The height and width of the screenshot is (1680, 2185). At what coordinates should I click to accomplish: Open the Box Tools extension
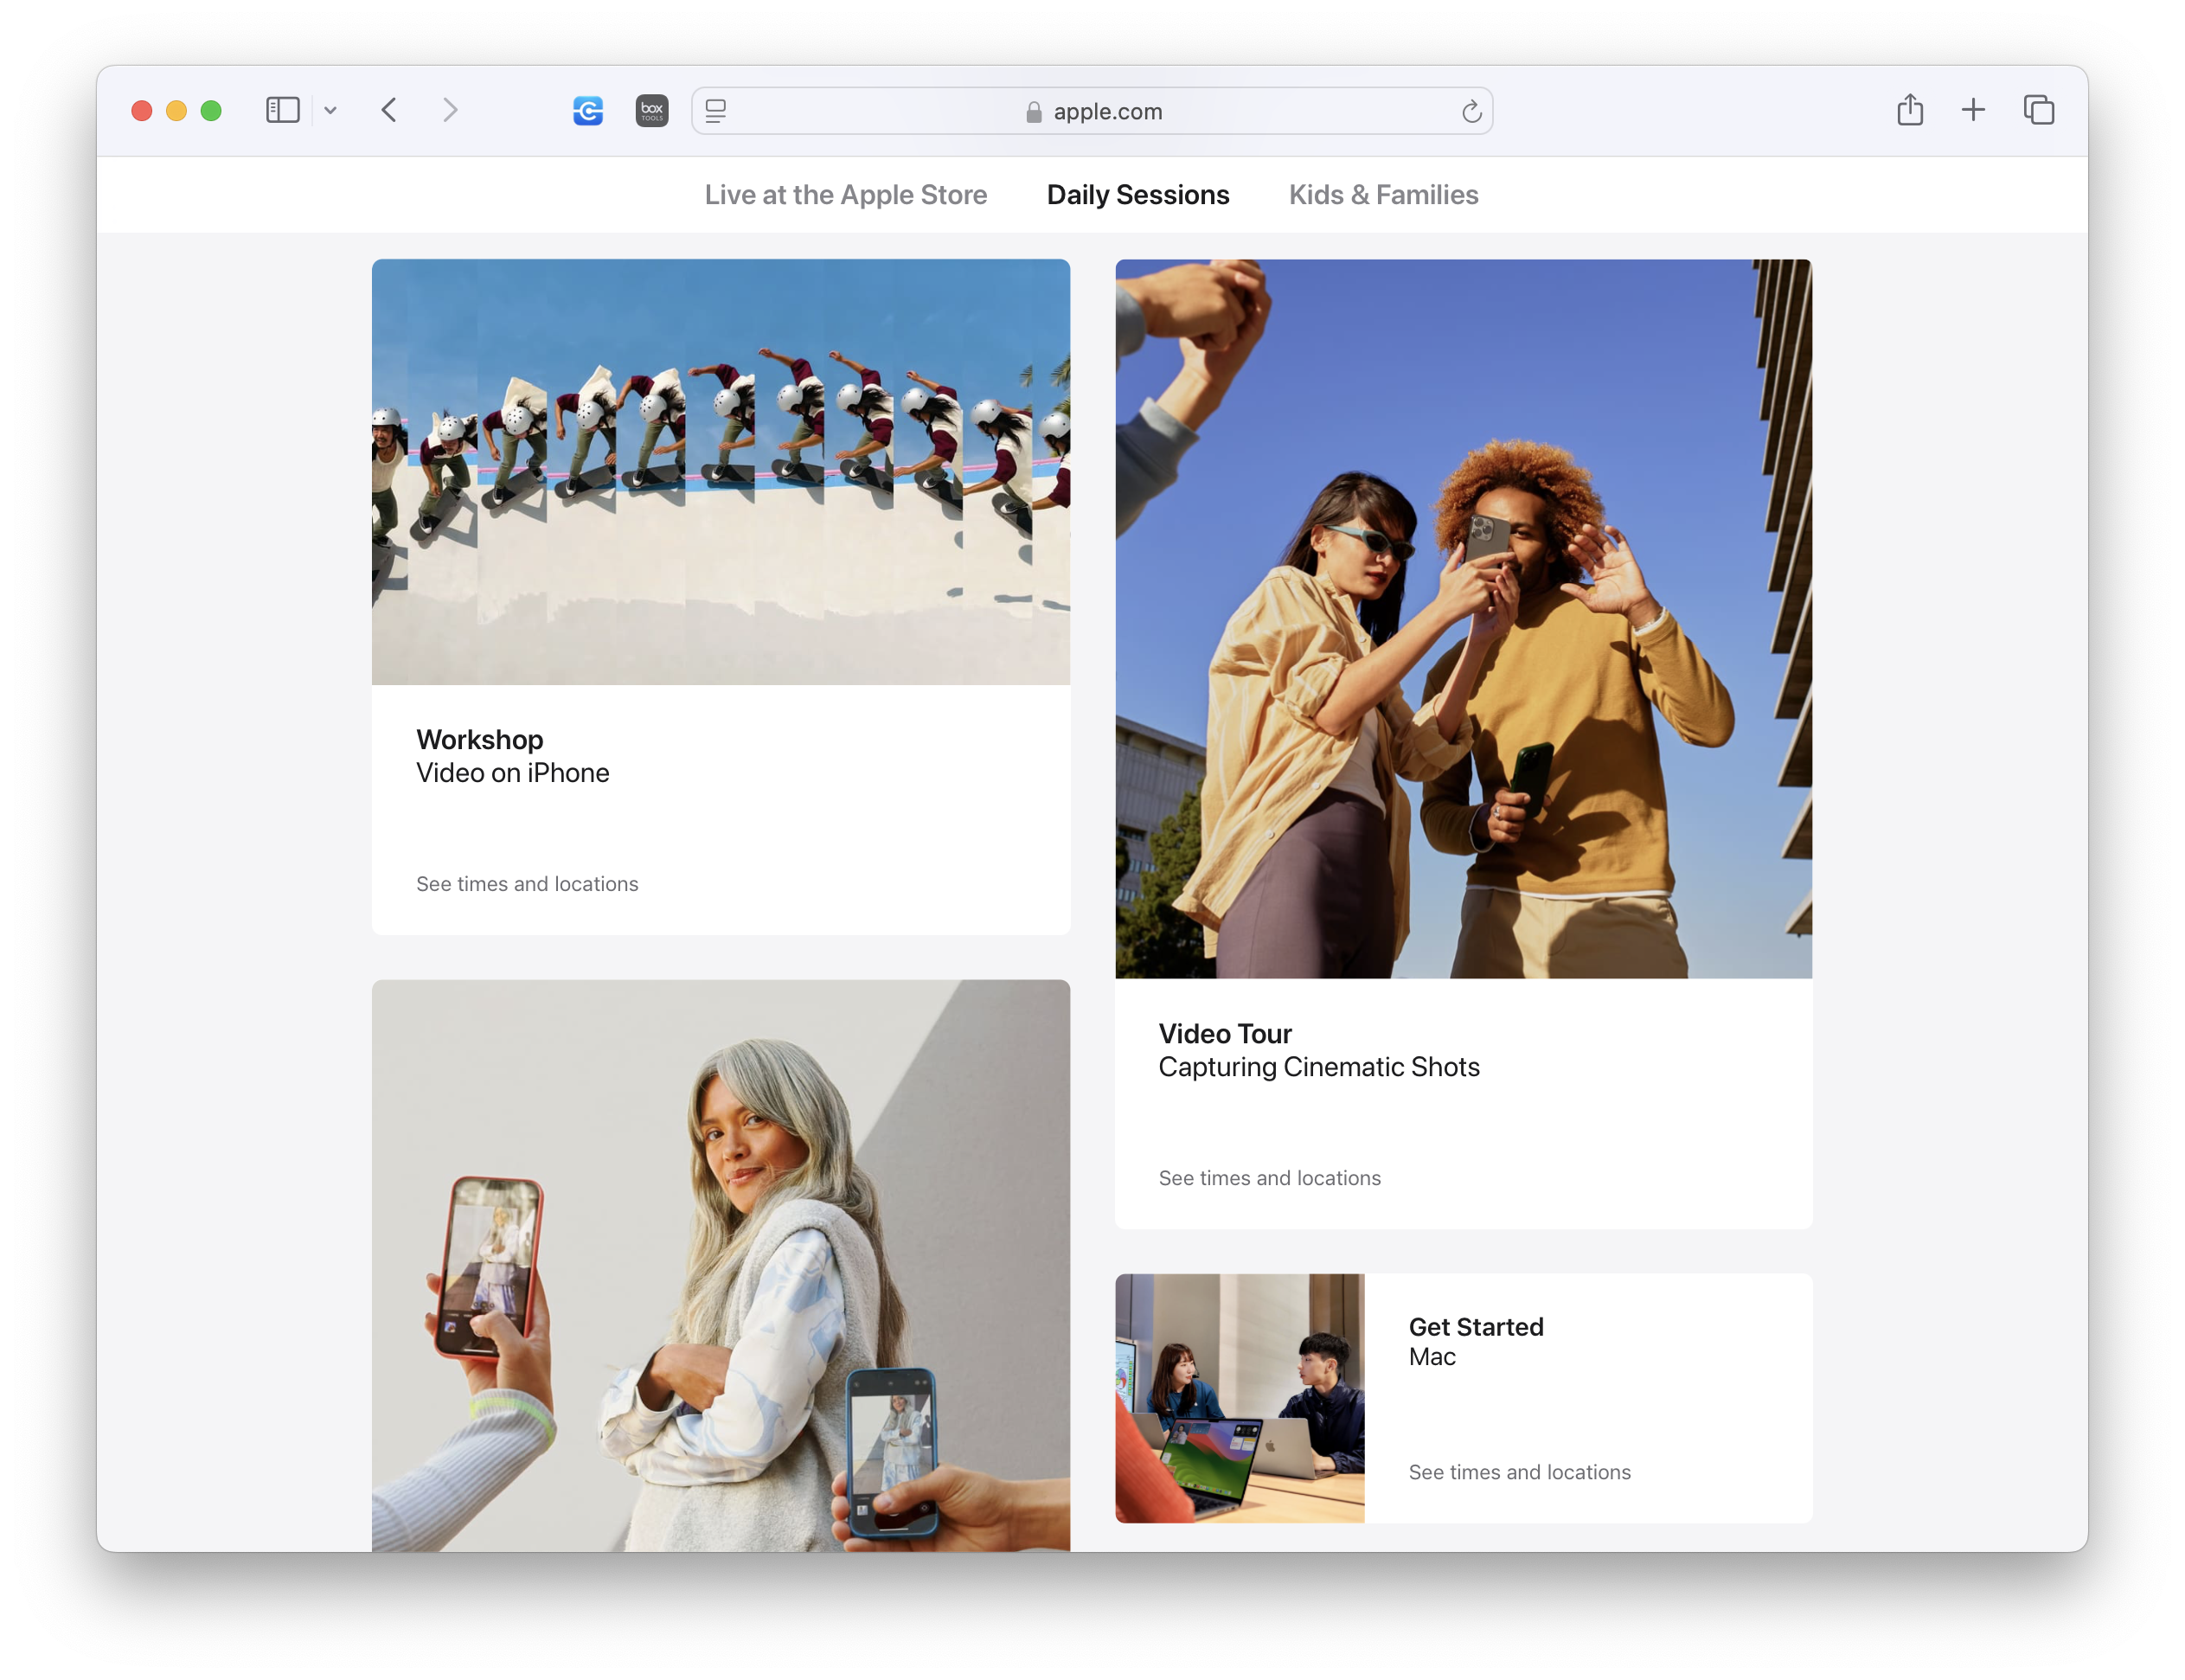click(652, 110)
